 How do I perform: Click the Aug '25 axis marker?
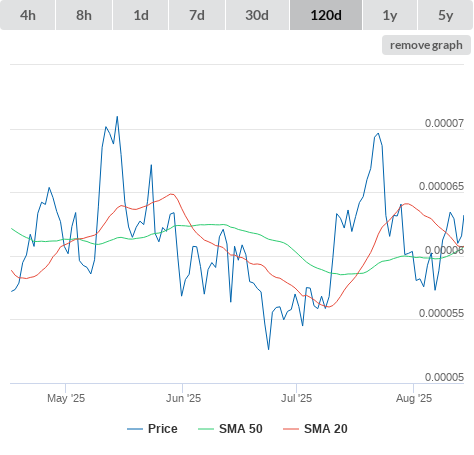coord(414,398)
